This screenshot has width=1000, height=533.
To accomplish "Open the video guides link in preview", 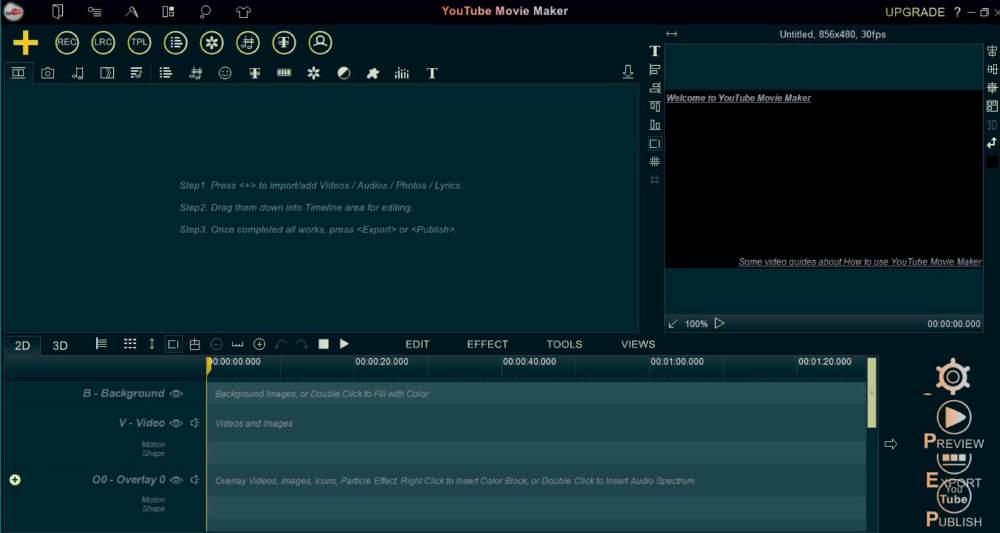I will pyautogui.click(x=860, y=262).
